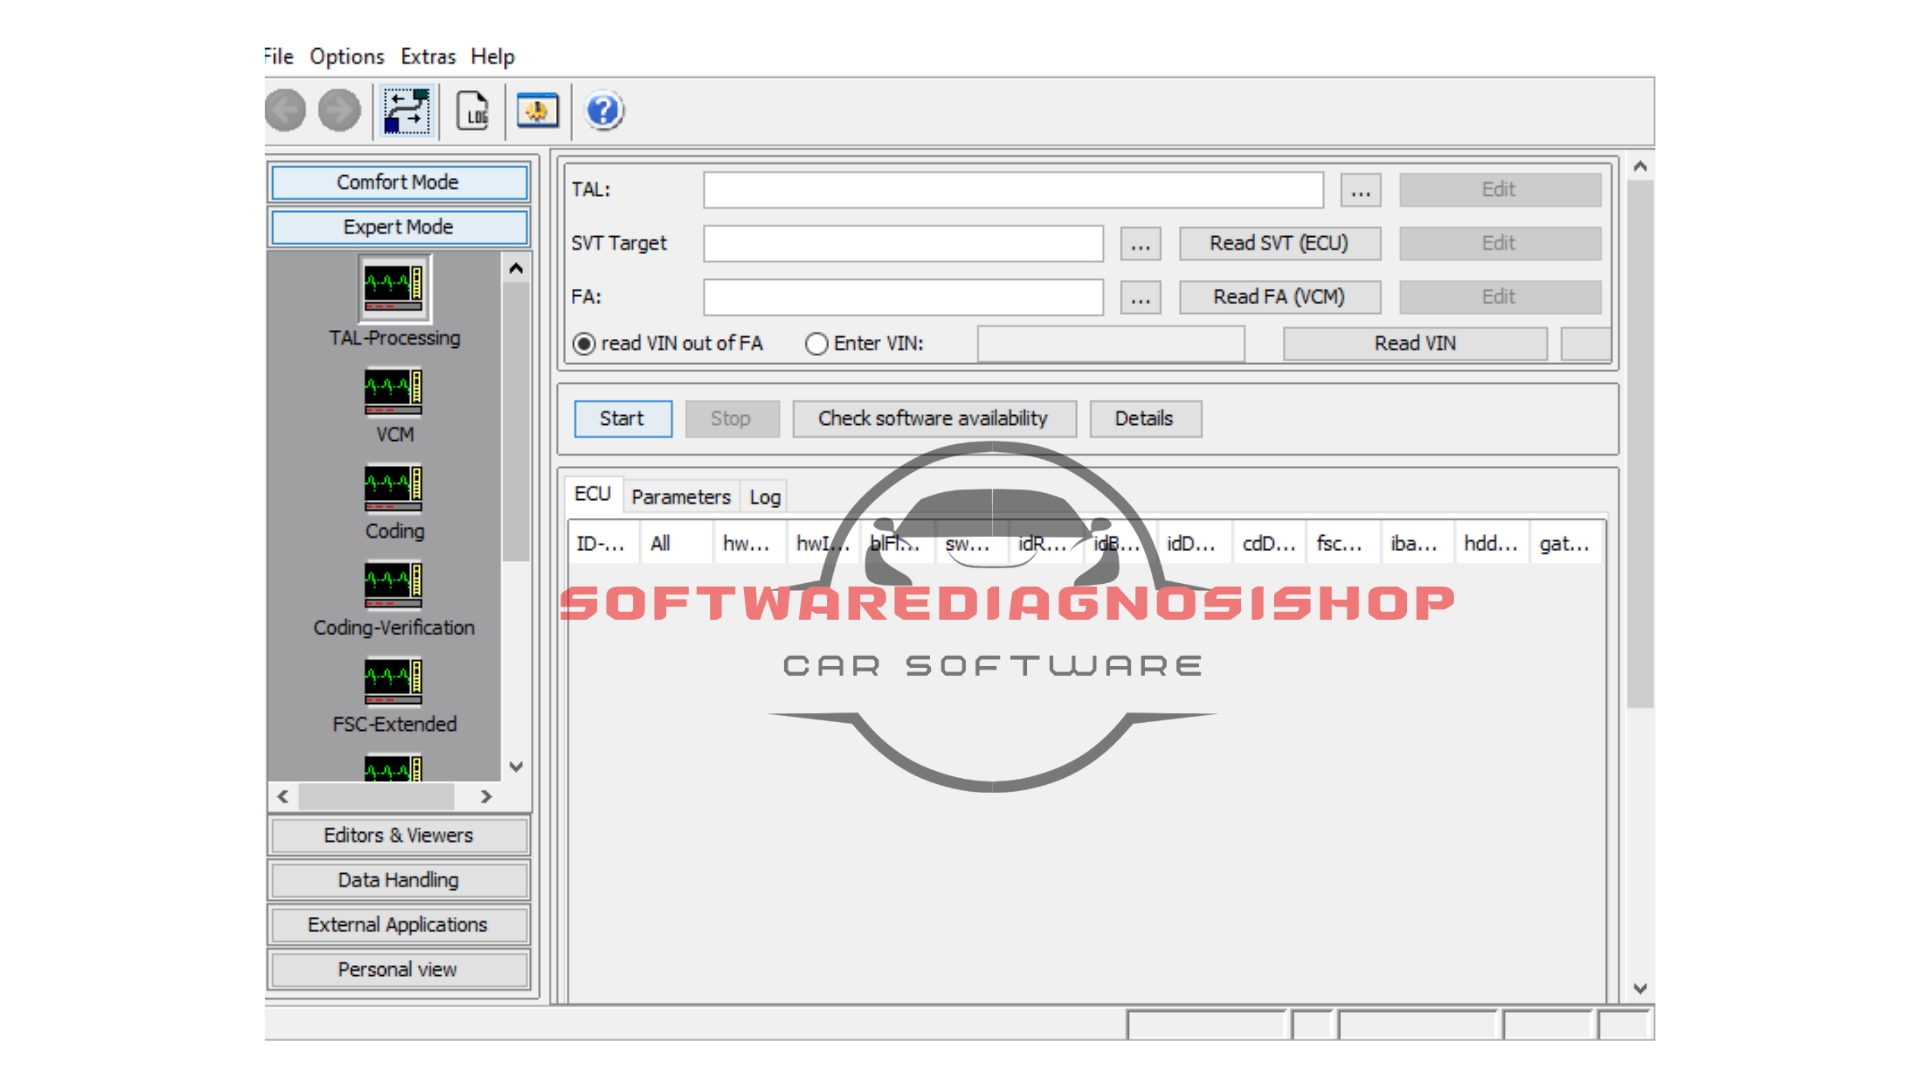Viewport: 1920px width, 1080px height.
Task: Switch to the Log tab
Action: coord(765,497)
